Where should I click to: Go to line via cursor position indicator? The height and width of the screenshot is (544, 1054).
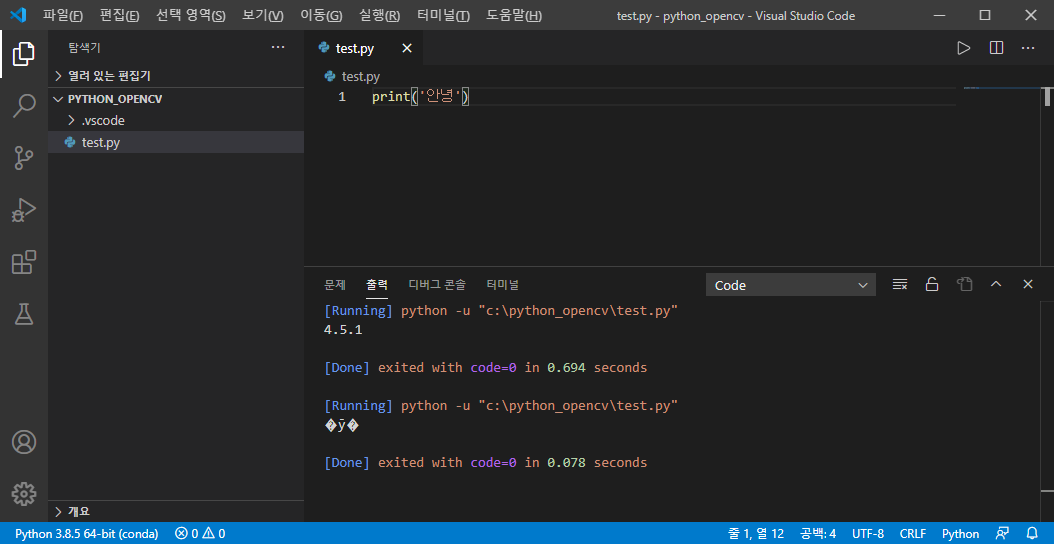756,534
